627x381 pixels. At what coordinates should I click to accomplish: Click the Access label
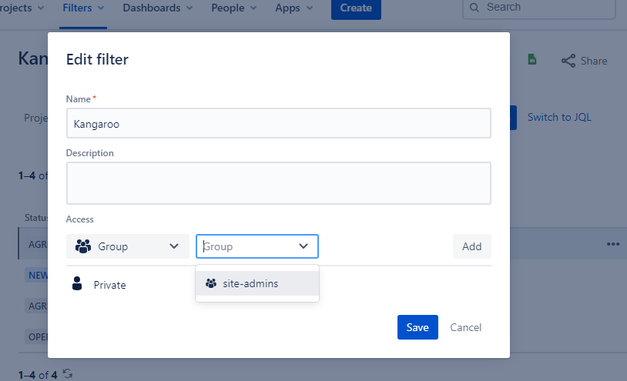pyautogui.click(x=80, y=219)
